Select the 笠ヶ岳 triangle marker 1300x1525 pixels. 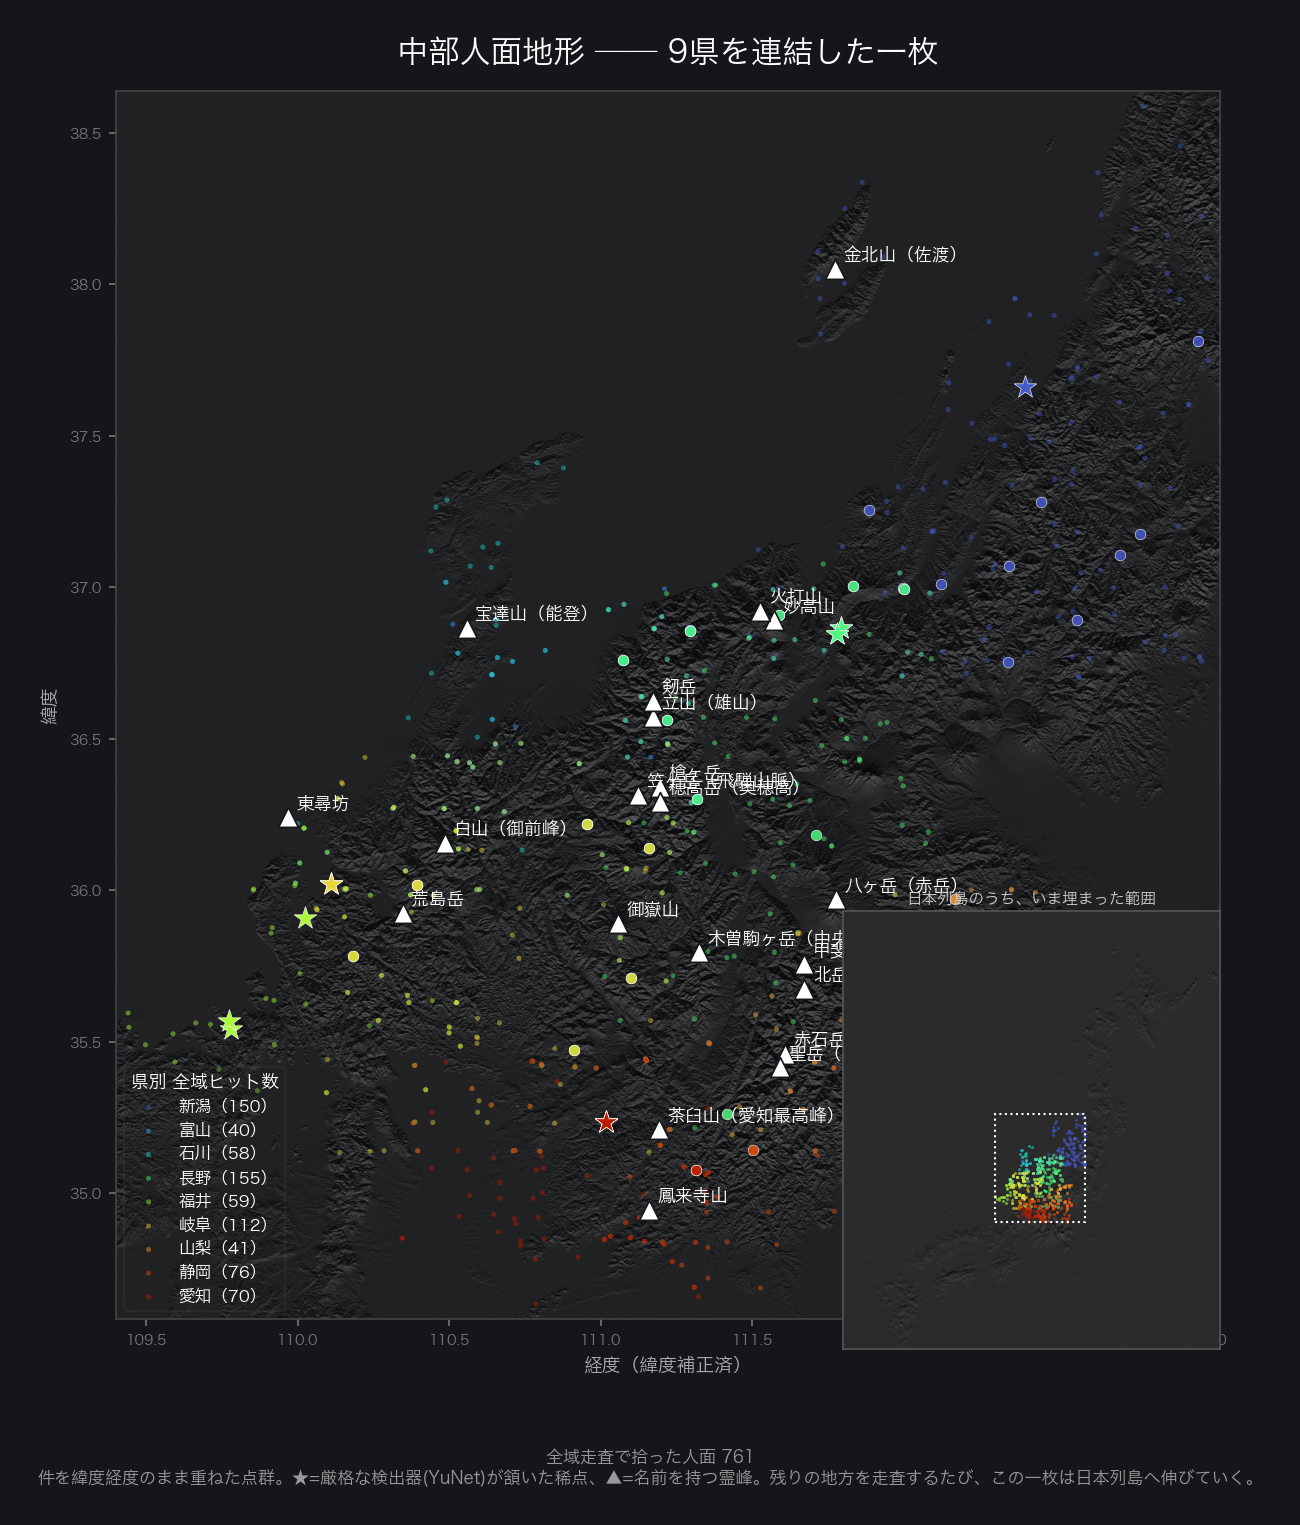click(638, 797)
